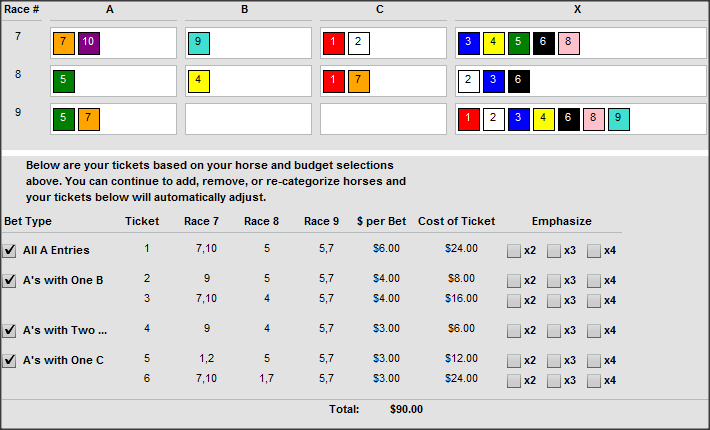Click the empty Race 9 column C box
This screenshot has width=710, height=430.
coord(383,119)
